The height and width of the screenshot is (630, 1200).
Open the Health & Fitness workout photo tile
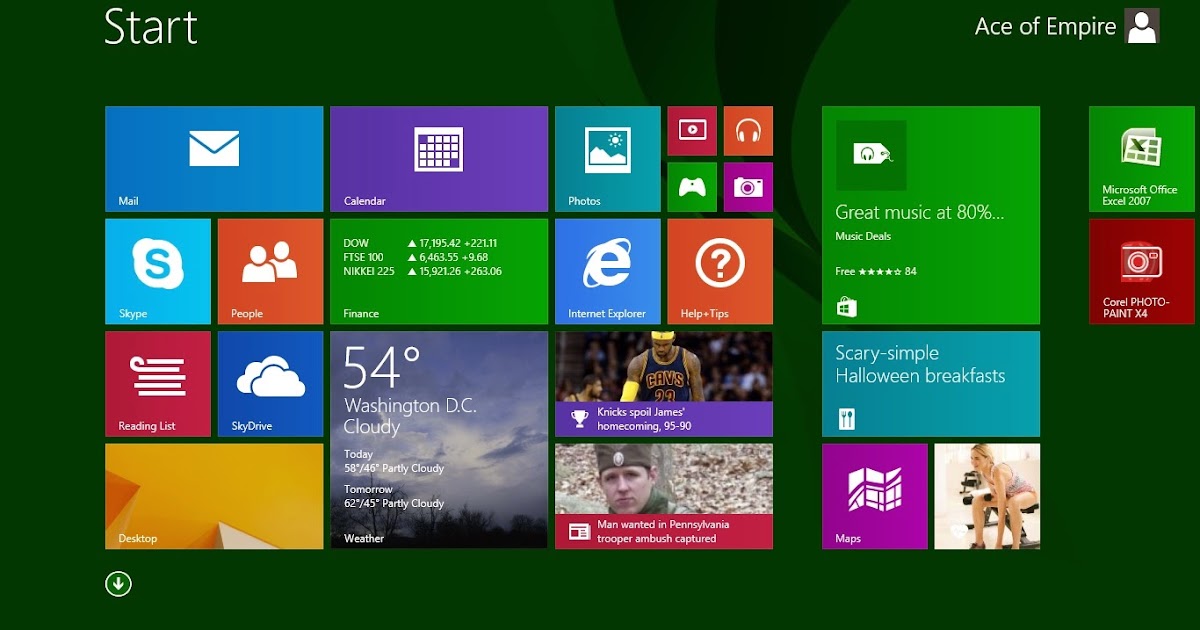tap(987, 496)
